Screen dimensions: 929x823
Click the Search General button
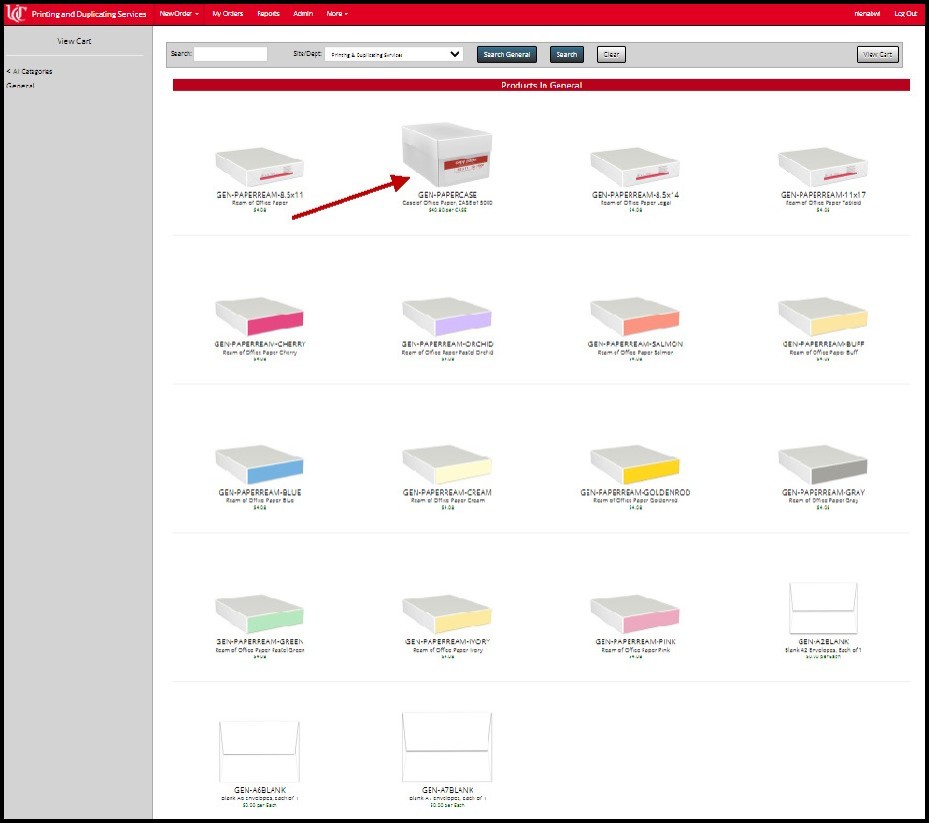pos(508,54)
